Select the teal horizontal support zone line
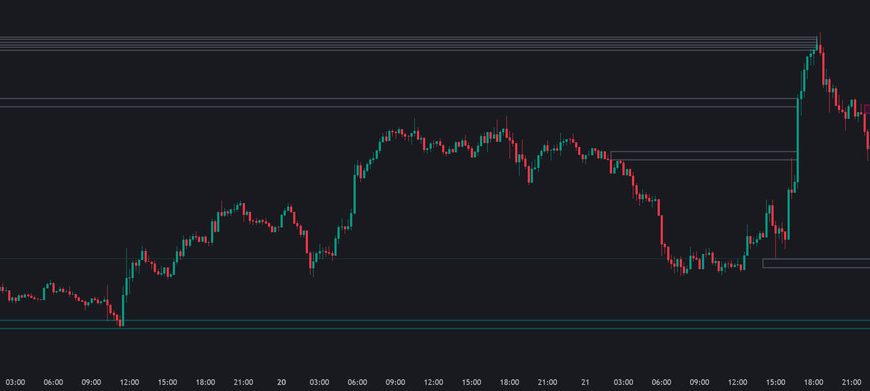The image size is (870, 391). 435,324
